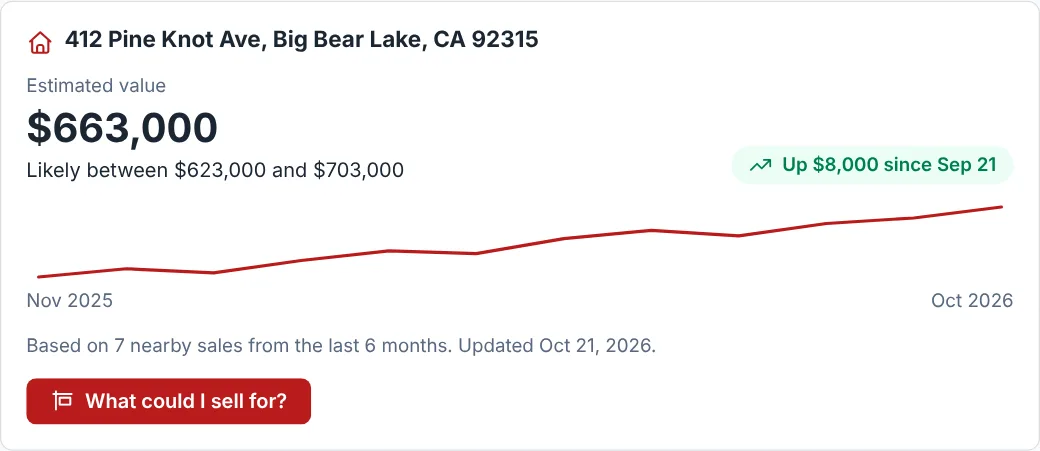The image size is (1040, 451).
Task: Click the 'Estimated value' label
Action: 96,86
